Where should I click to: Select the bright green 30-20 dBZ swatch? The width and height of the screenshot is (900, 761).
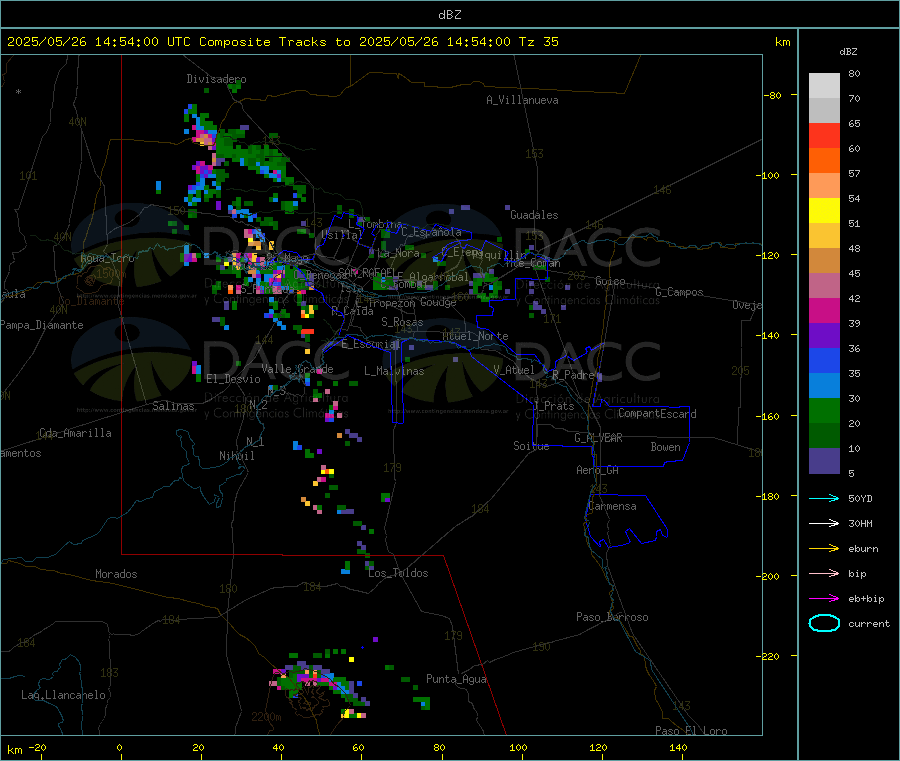pos(824,410)
